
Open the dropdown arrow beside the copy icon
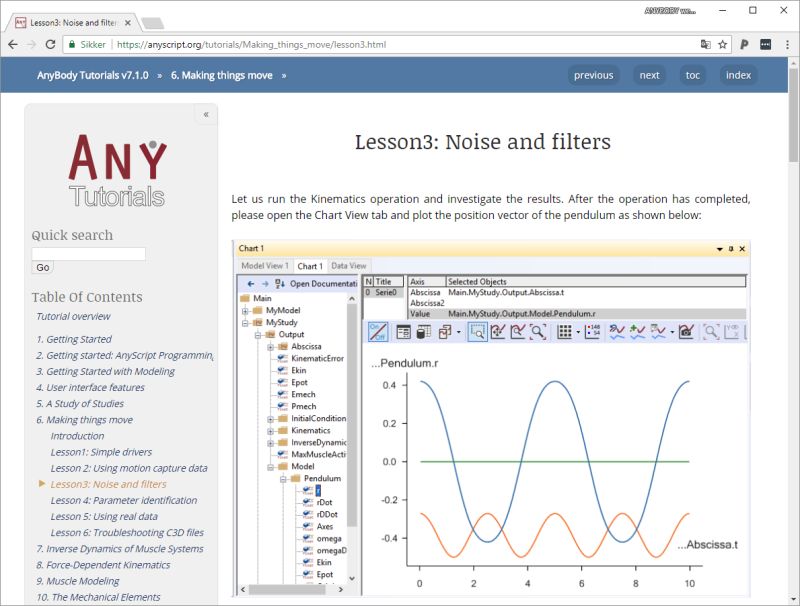coord(459,332)
